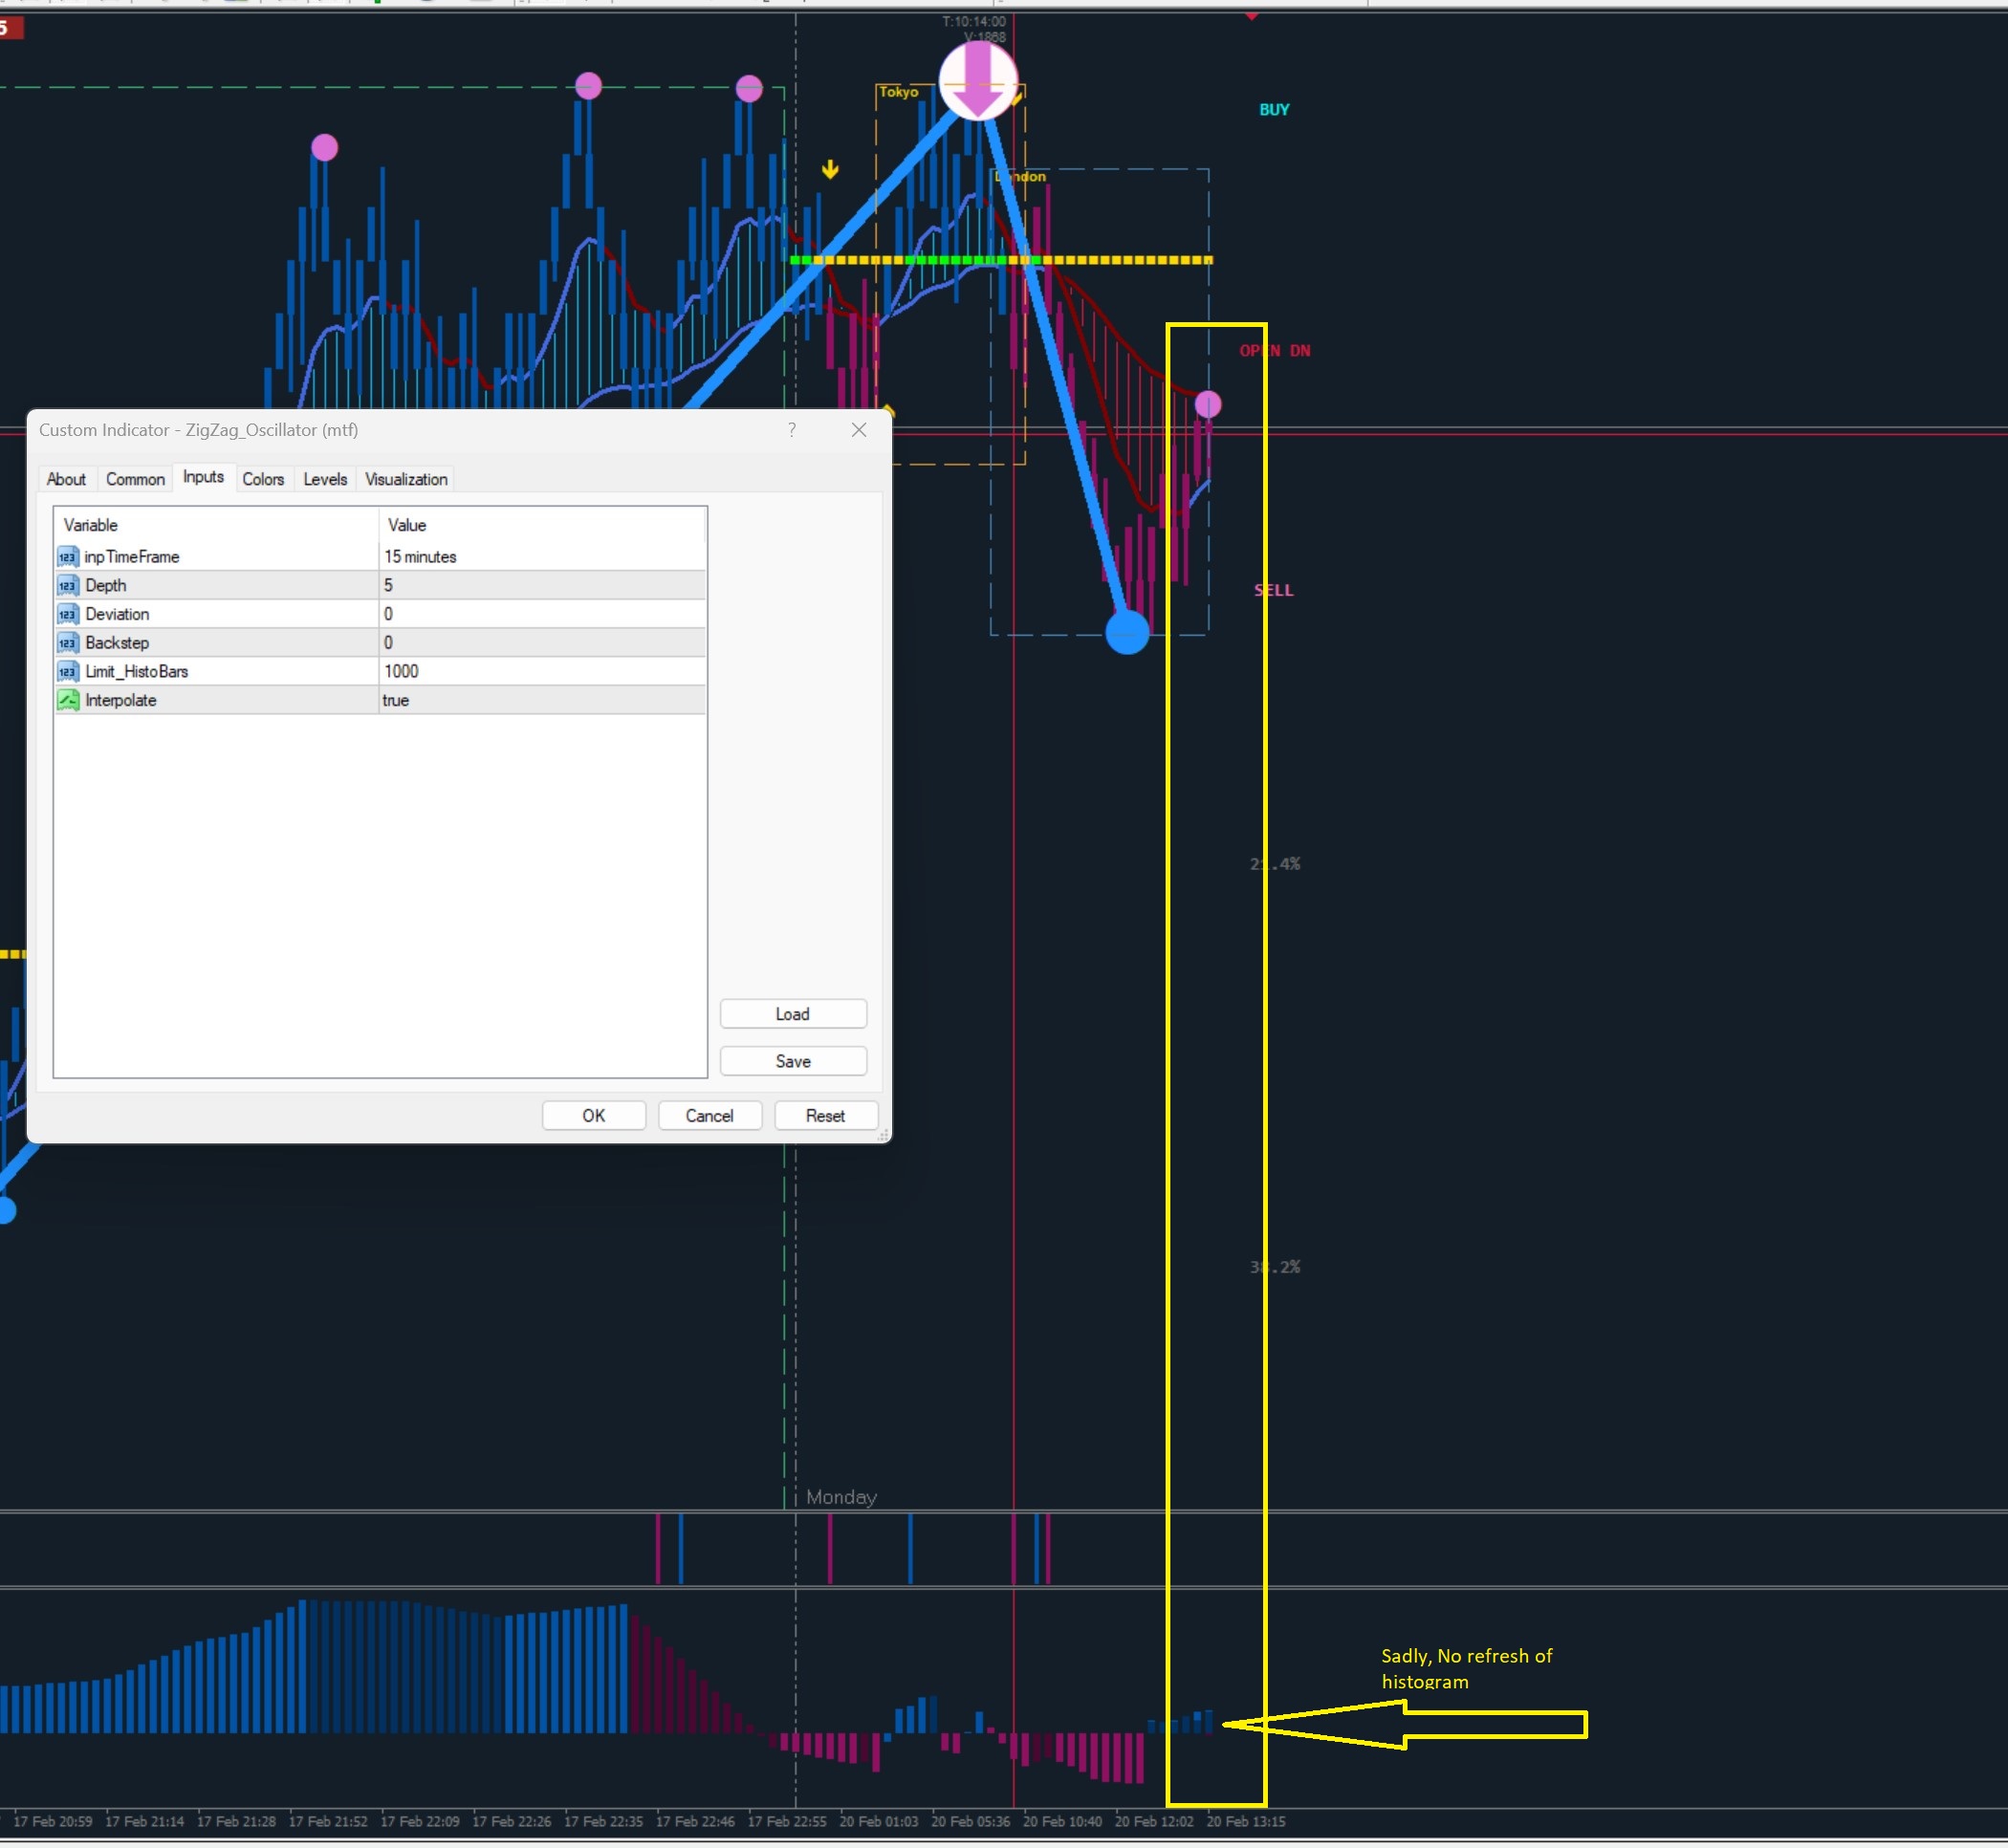Toggle the Interpolate value true
2008x1848 pixels.
coord(540,700)
